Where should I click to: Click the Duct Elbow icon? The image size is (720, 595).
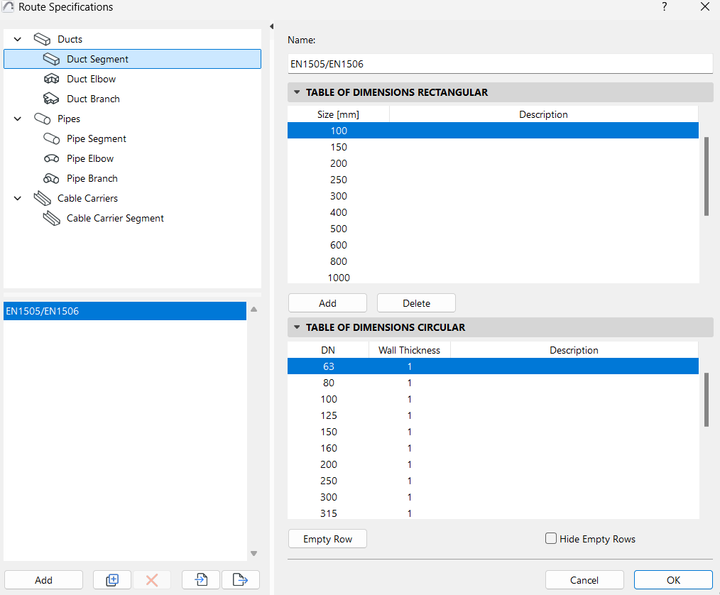pyautogui.click(x=51, y=79)
